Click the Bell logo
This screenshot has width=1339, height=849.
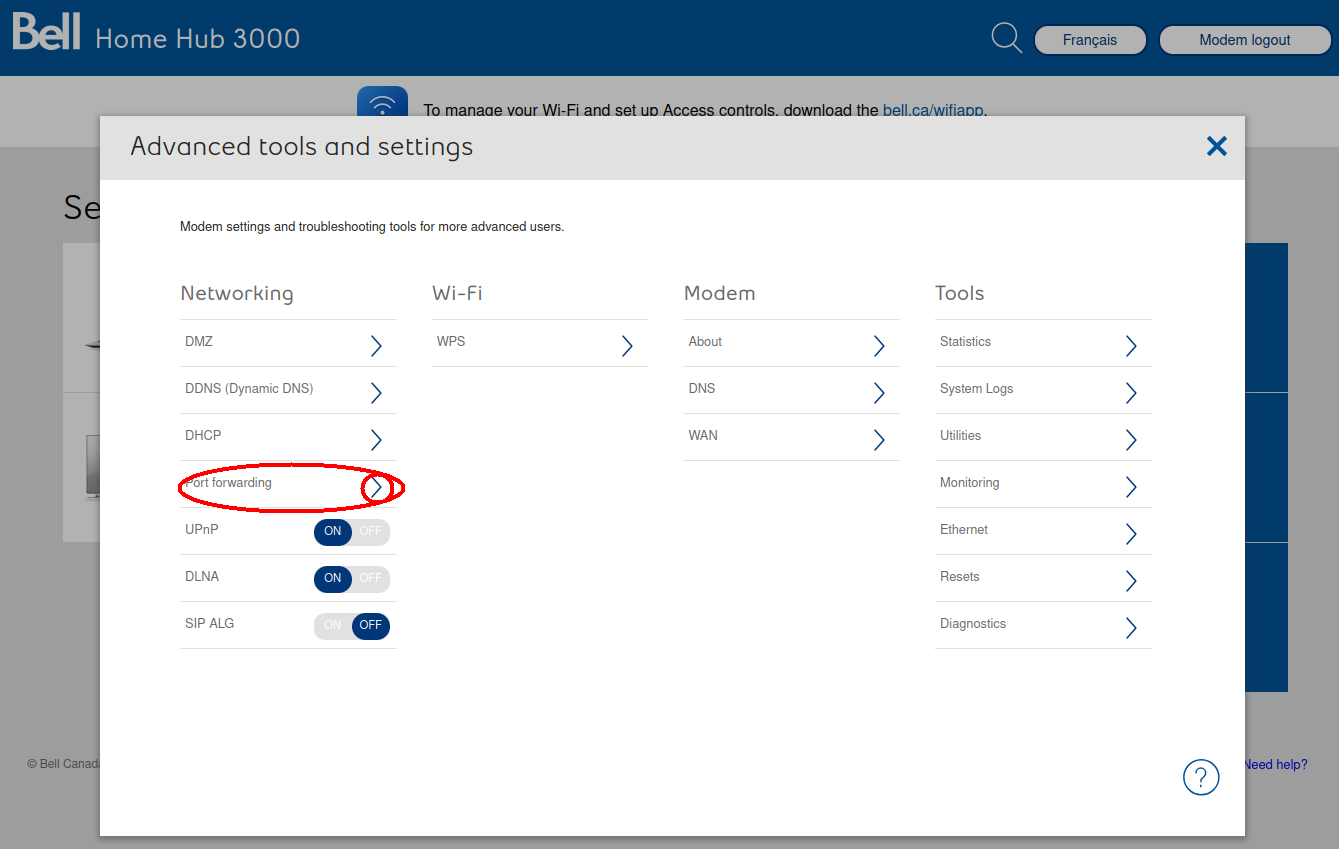46,32
